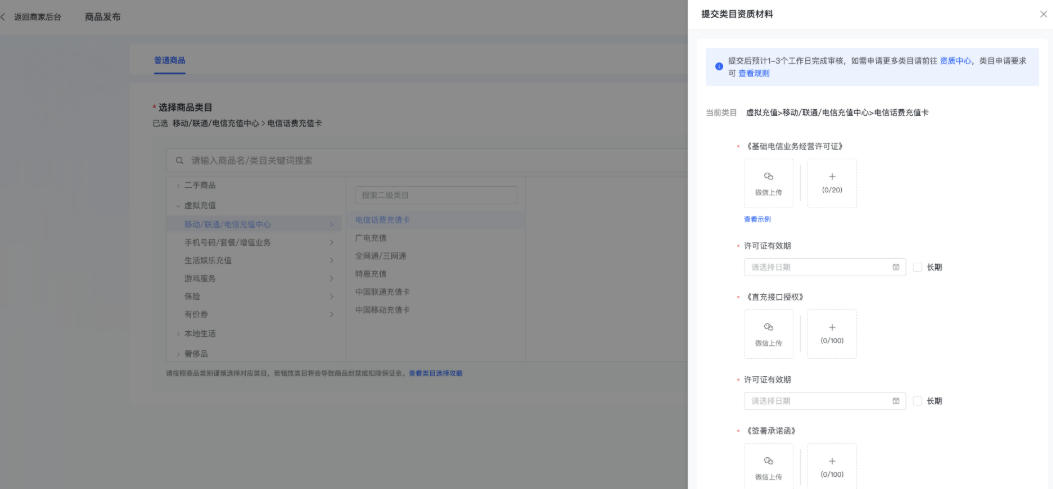Screen dimensions: 1053x489
Task: Click WeChat upload for 基础电信业务经营许可证
Action: click(768, 183)
